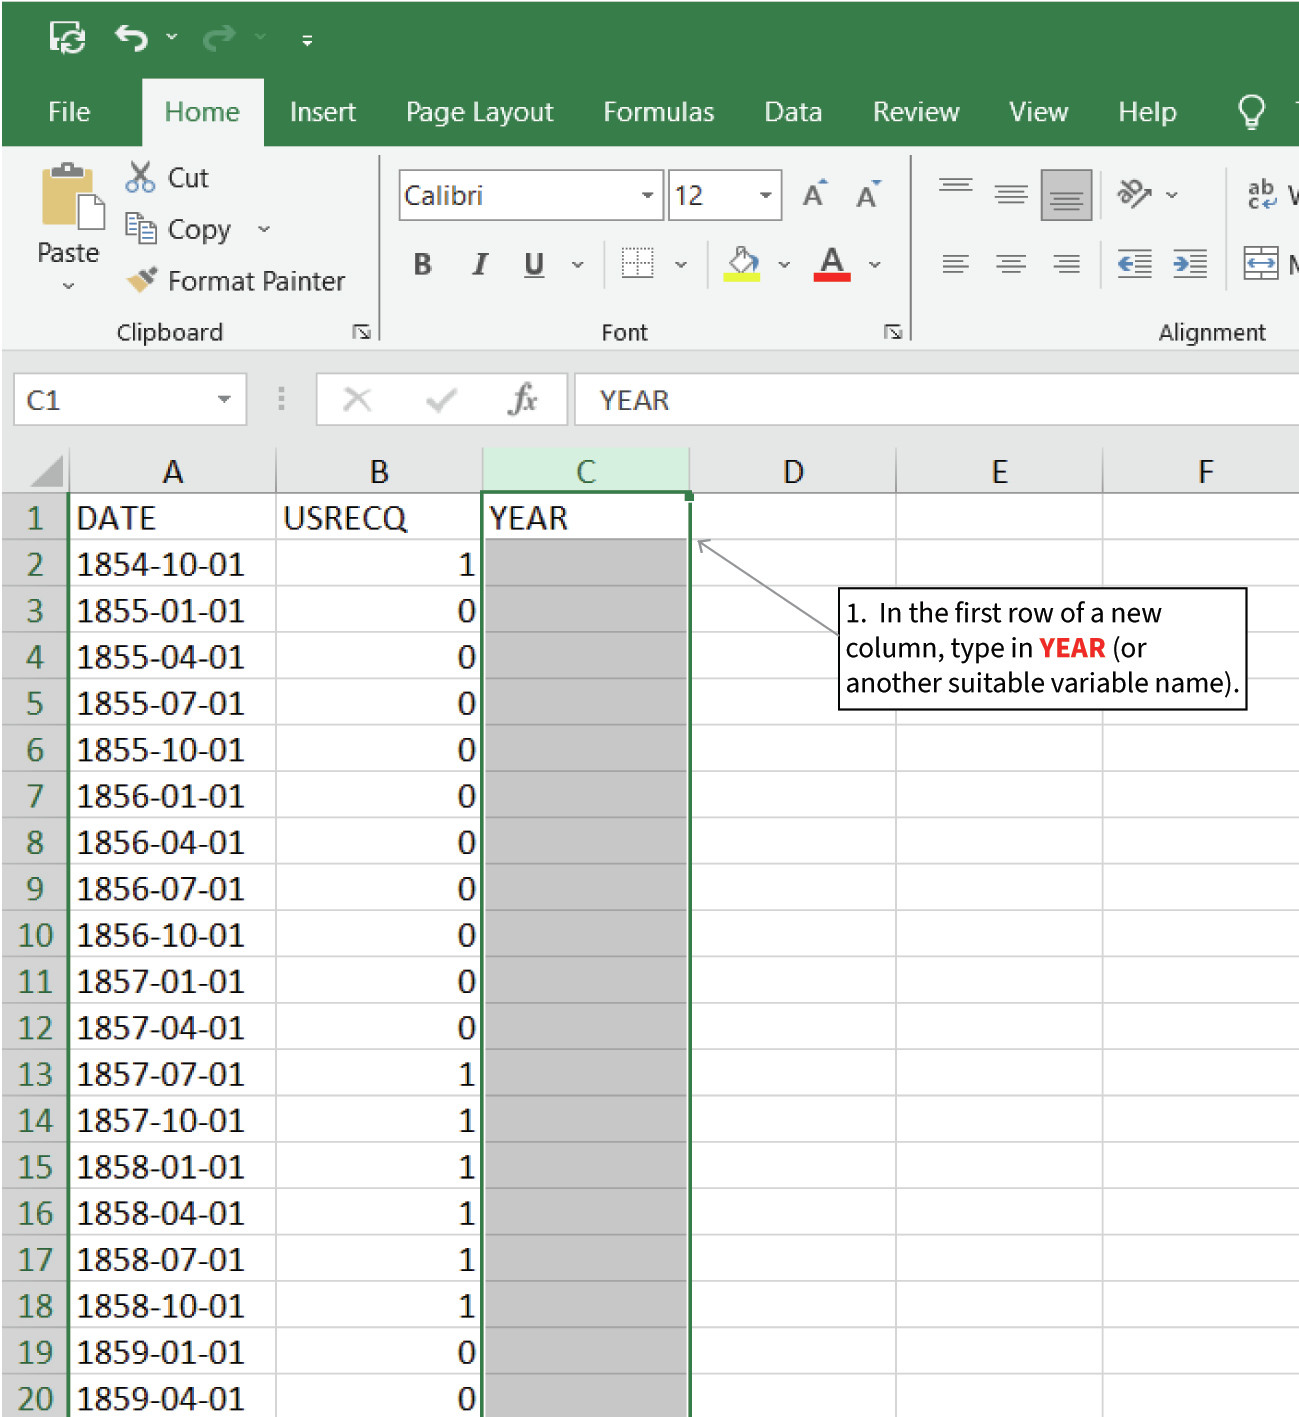
Task: Switch to the Formulas ribbon tab
Action: [658, 112]
